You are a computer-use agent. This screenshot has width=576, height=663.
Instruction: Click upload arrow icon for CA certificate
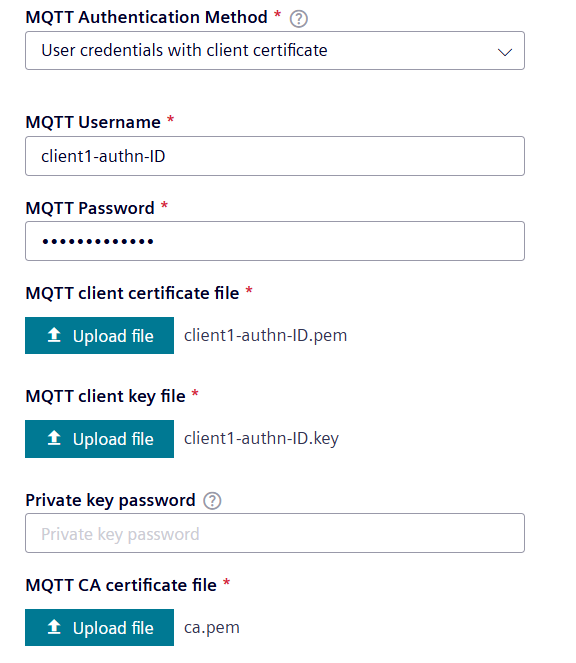(54, 627)
